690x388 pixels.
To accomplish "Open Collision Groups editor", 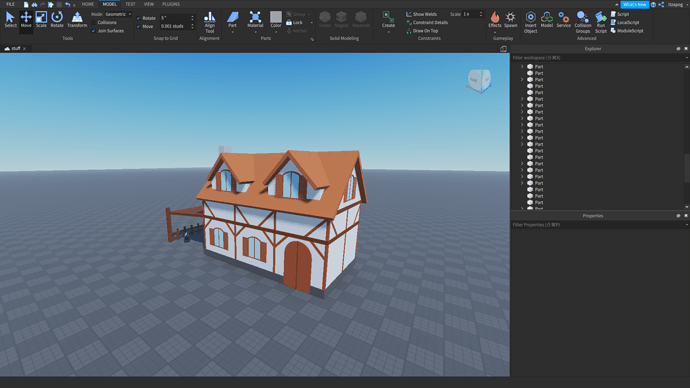I will (x=583, y=22).
